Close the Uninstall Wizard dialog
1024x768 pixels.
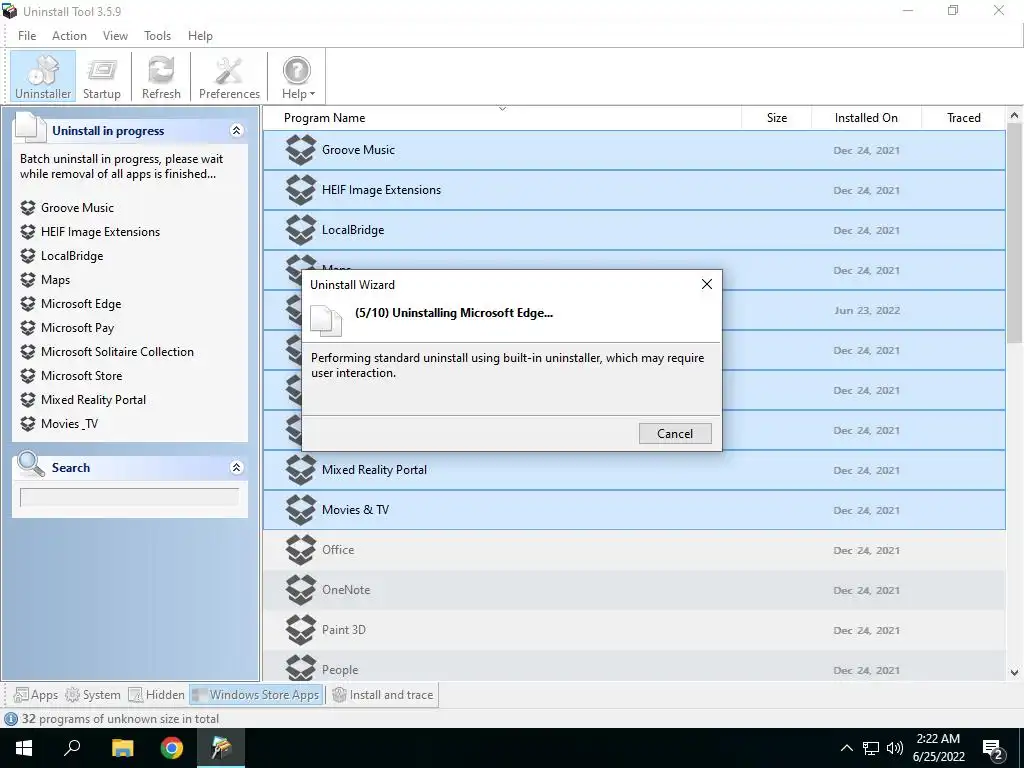pyautogui.click(x=707, y=284)
